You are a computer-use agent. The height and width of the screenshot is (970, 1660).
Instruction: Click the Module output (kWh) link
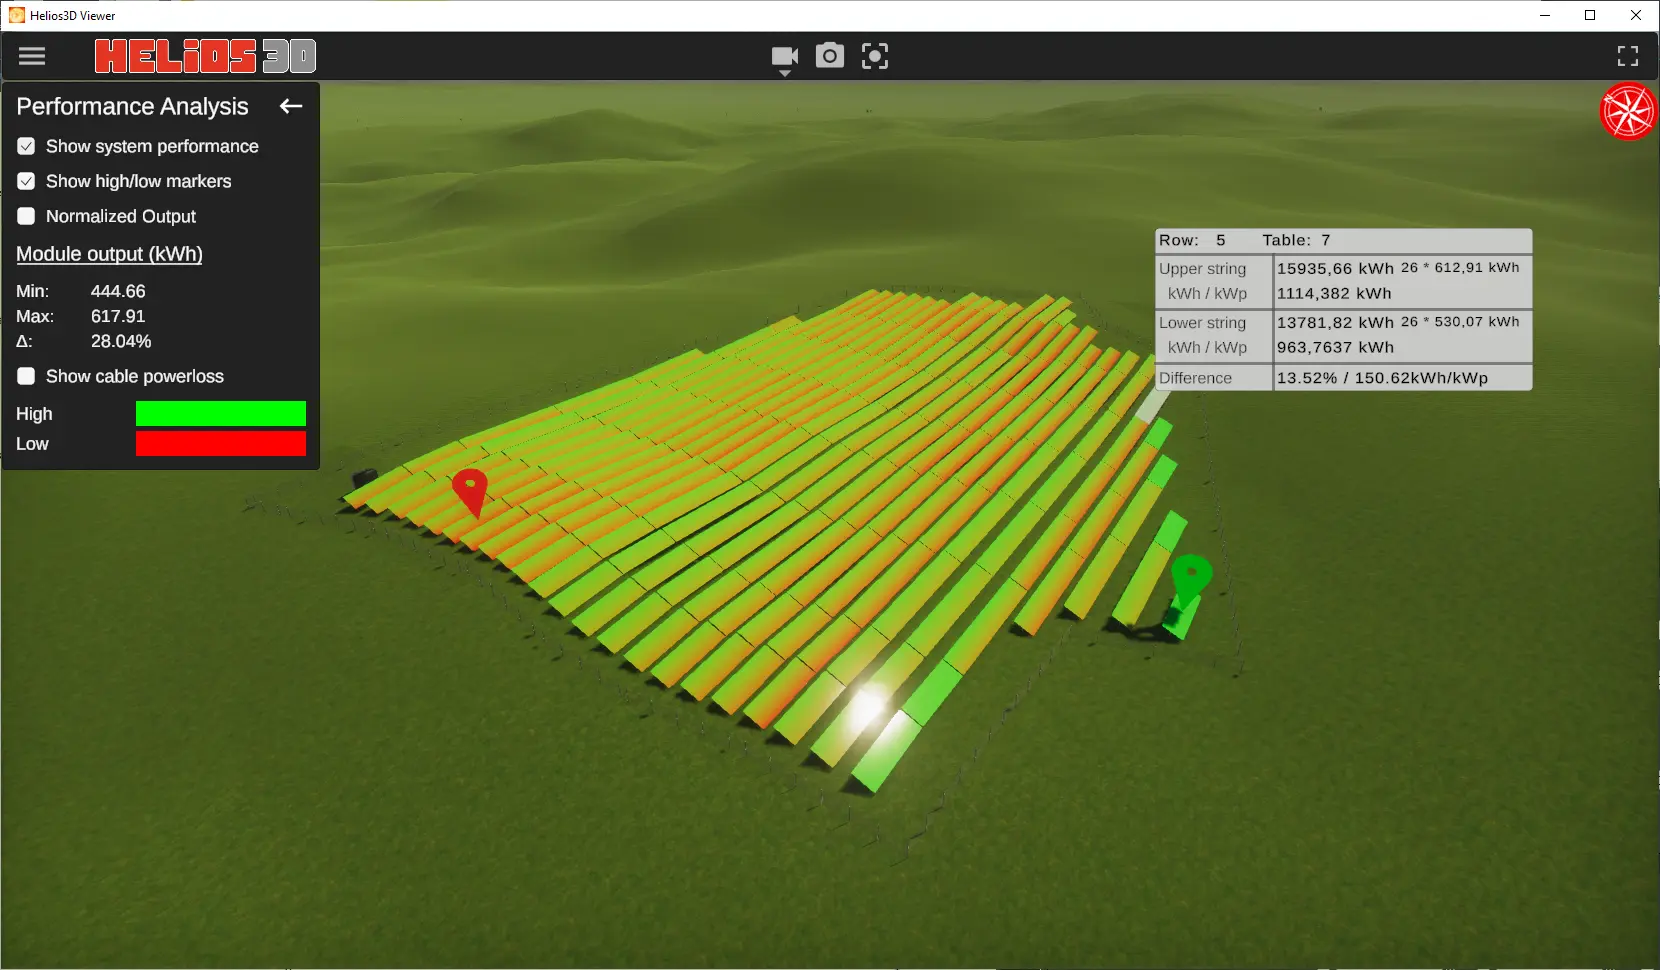click(109, 254)
